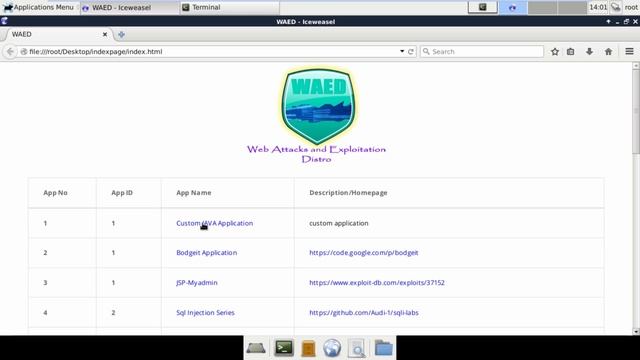Follow the code.google.com bodgeit URL
The height and width of the screenshot is (360, 640).
tap(364, 253)
